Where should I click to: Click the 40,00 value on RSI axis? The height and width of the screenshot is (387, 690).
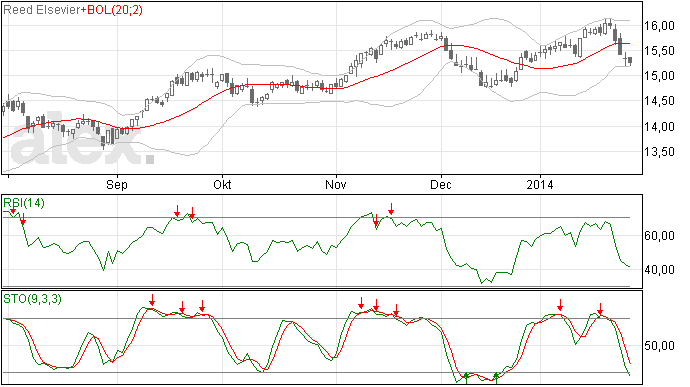pyautogui.click(x=659, y=269)
